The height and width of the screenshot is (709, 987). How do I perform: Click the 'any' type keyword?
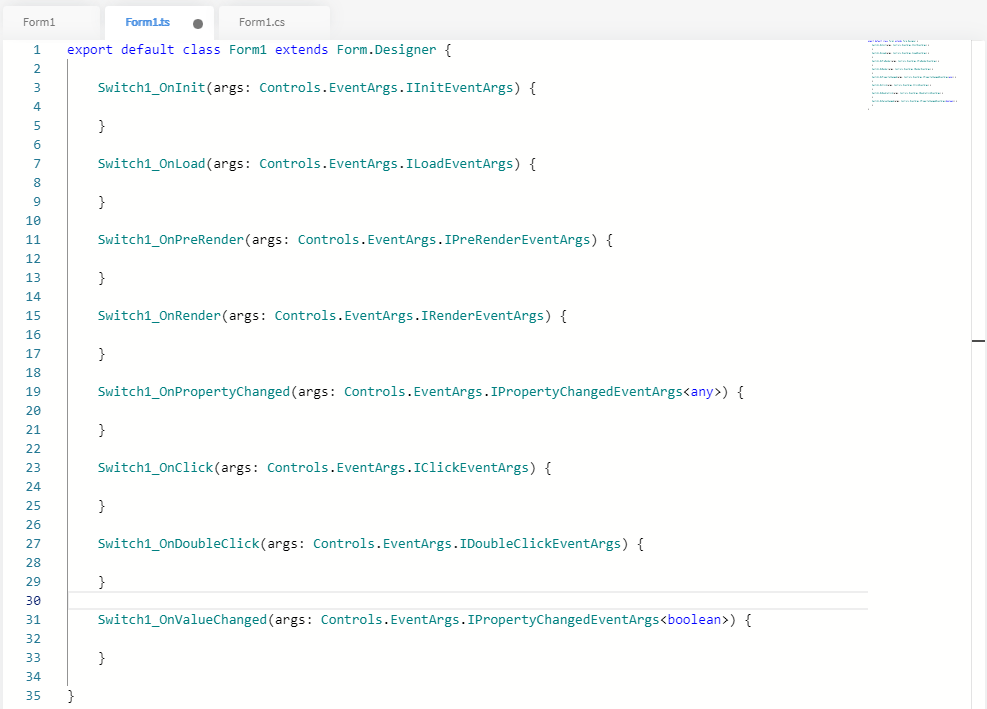(702, 392)
